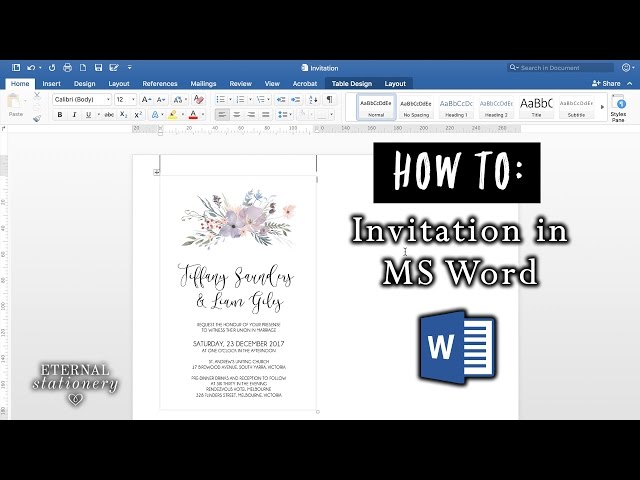
Task: Toggle superscript formatting
Action: [x=138, y=115]
